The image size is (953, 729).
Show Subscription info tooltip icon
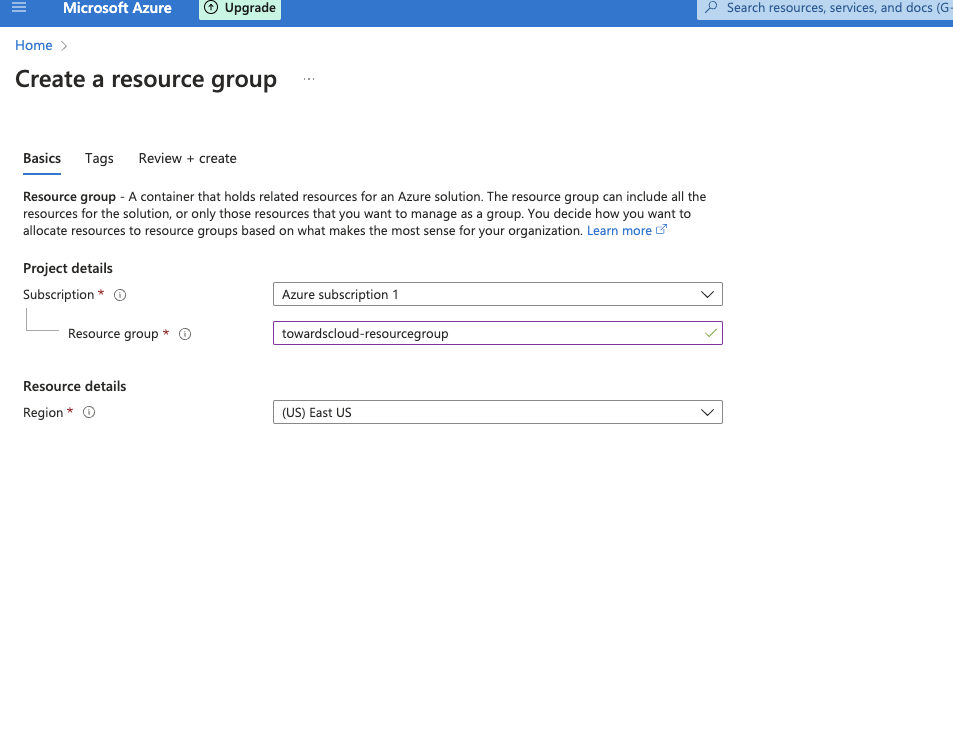tap(120, 295)
